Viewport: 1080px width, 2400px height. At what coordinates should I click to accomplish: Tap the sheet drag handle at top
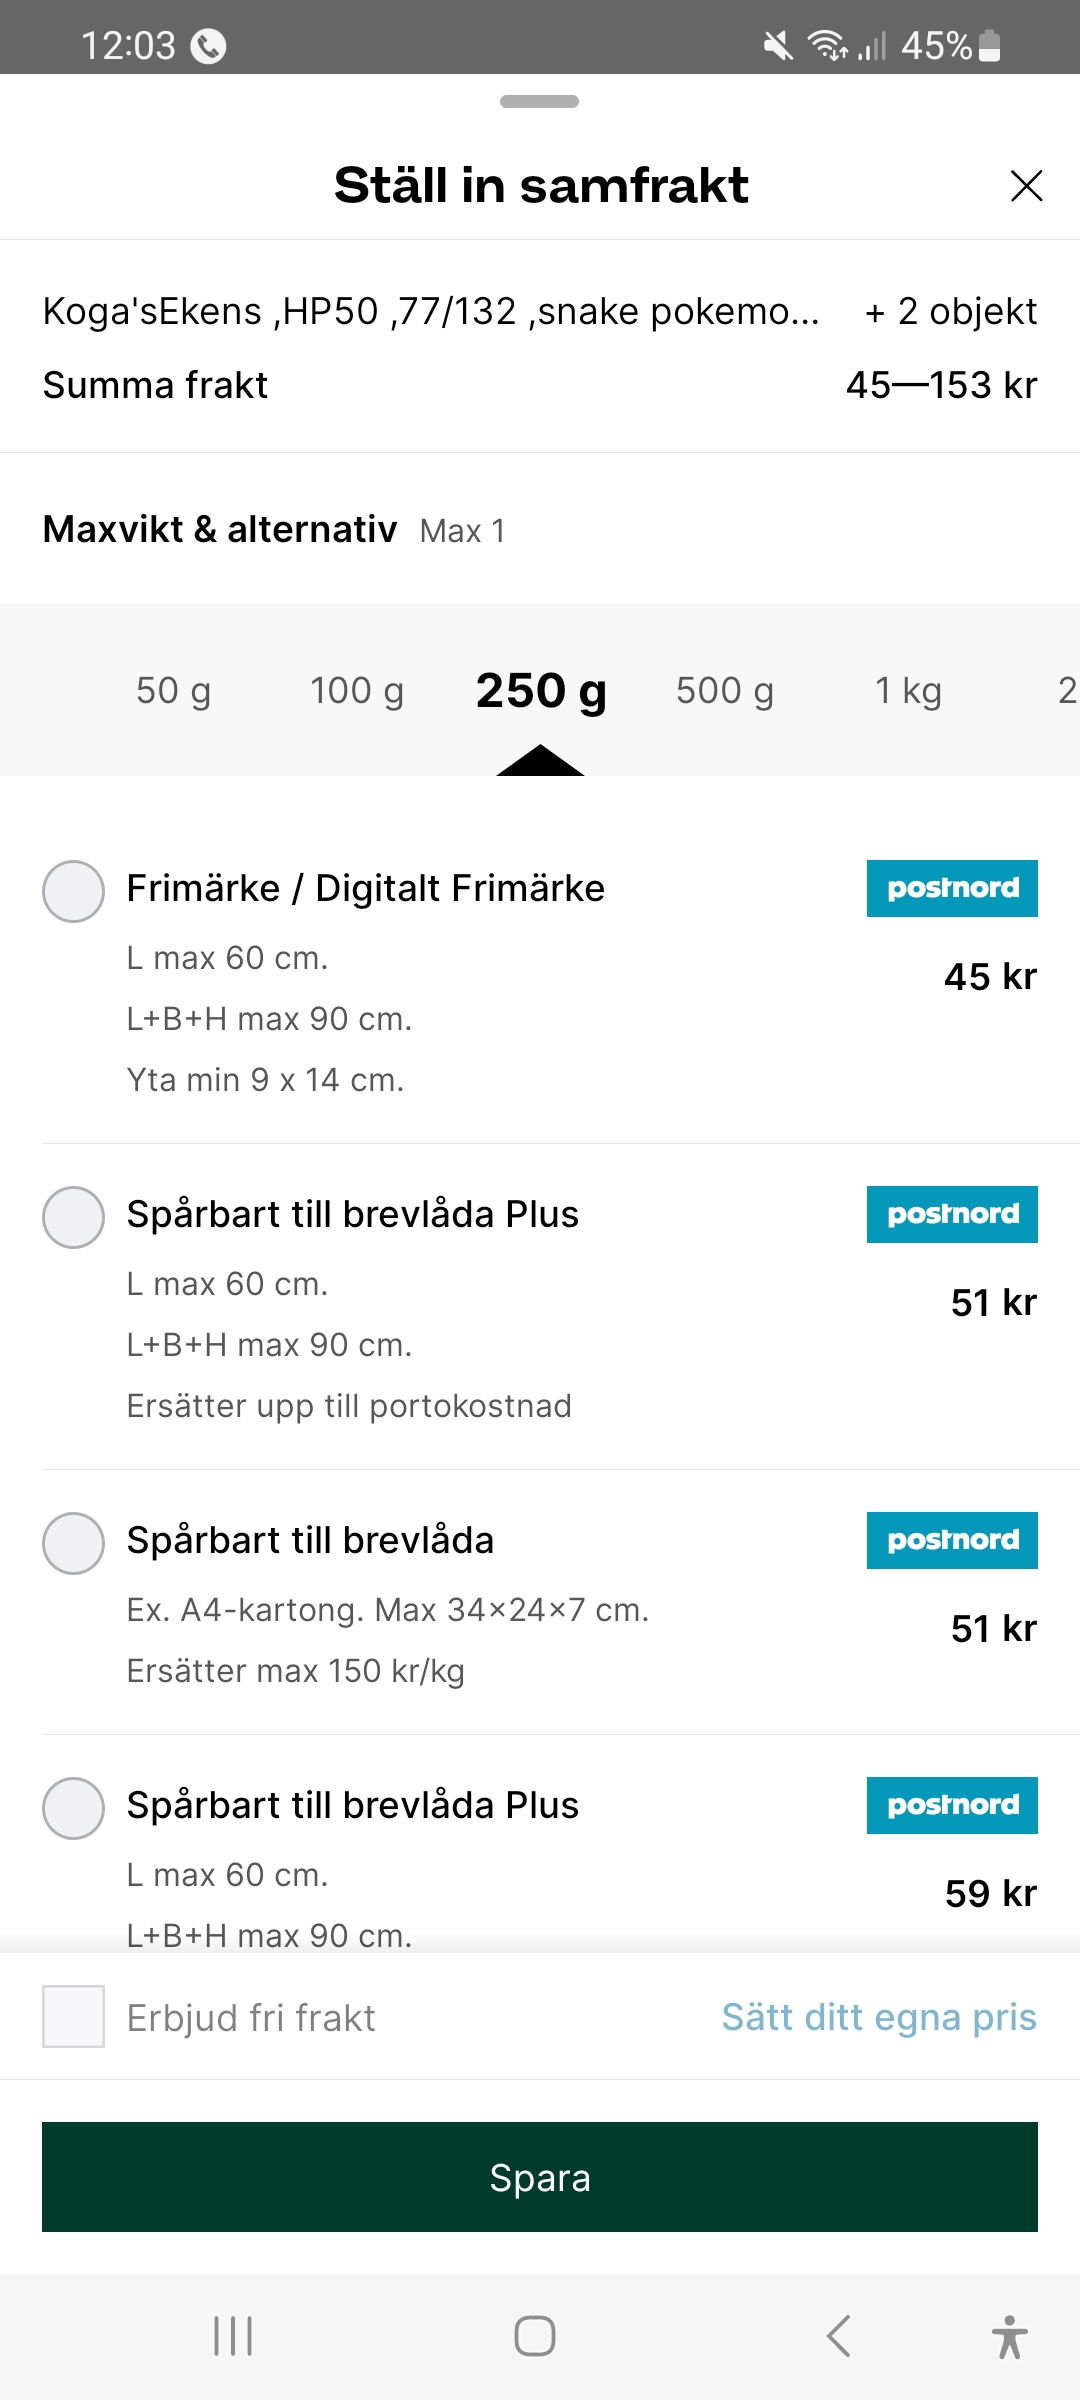[539, 101]
